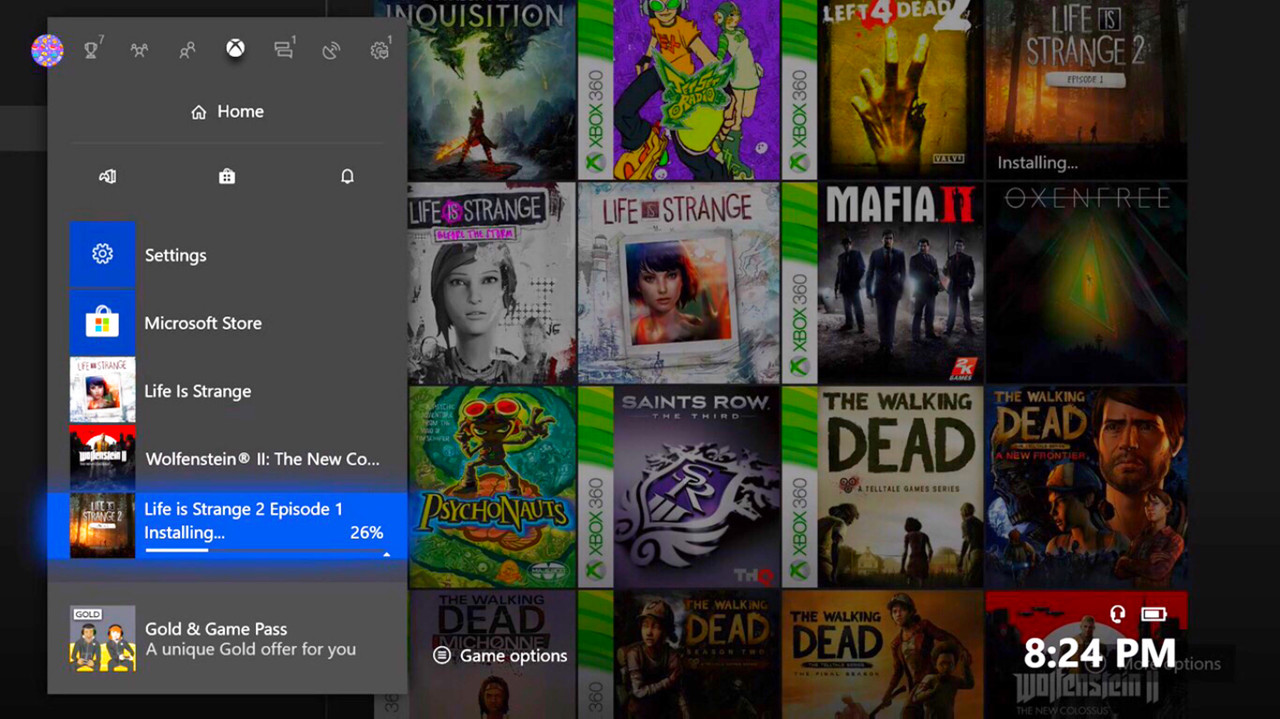Launch Life Is Strange from recent list

click(227, 391)
